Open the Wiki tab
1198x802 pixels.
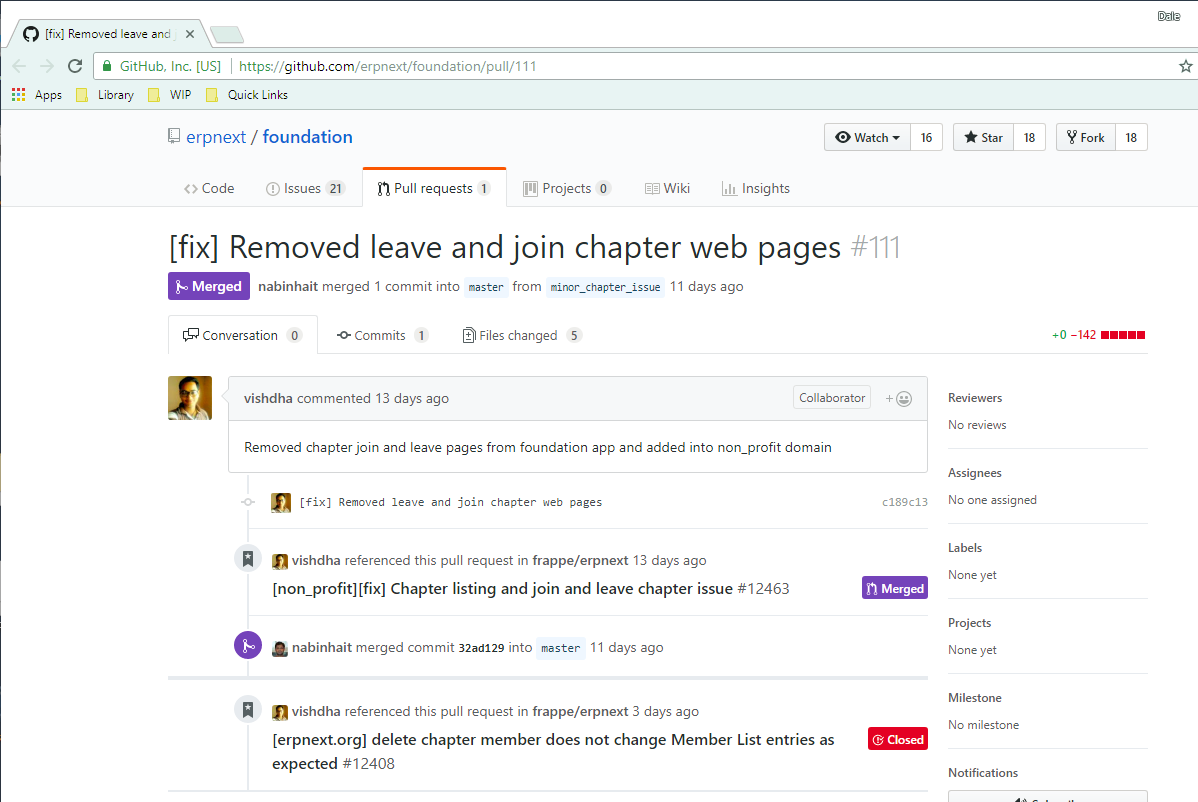pyautogui.click(x=667, y=189)
